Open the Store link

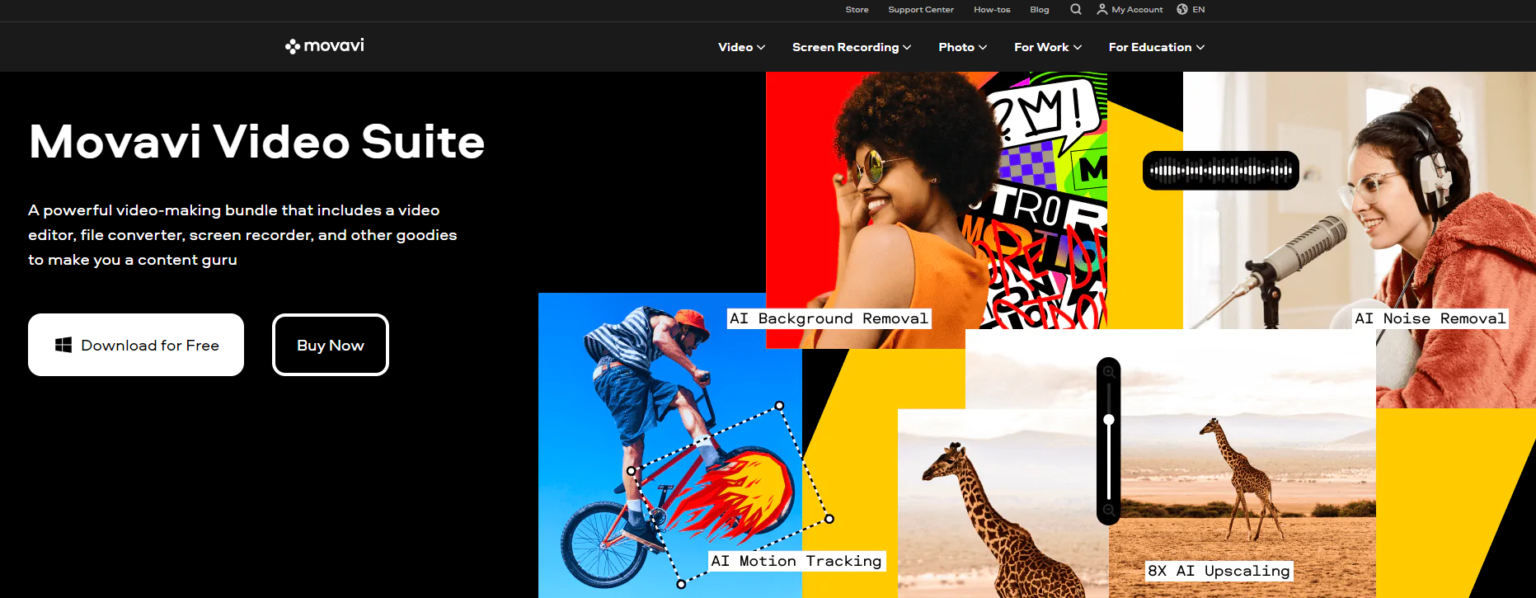point(857,9)
